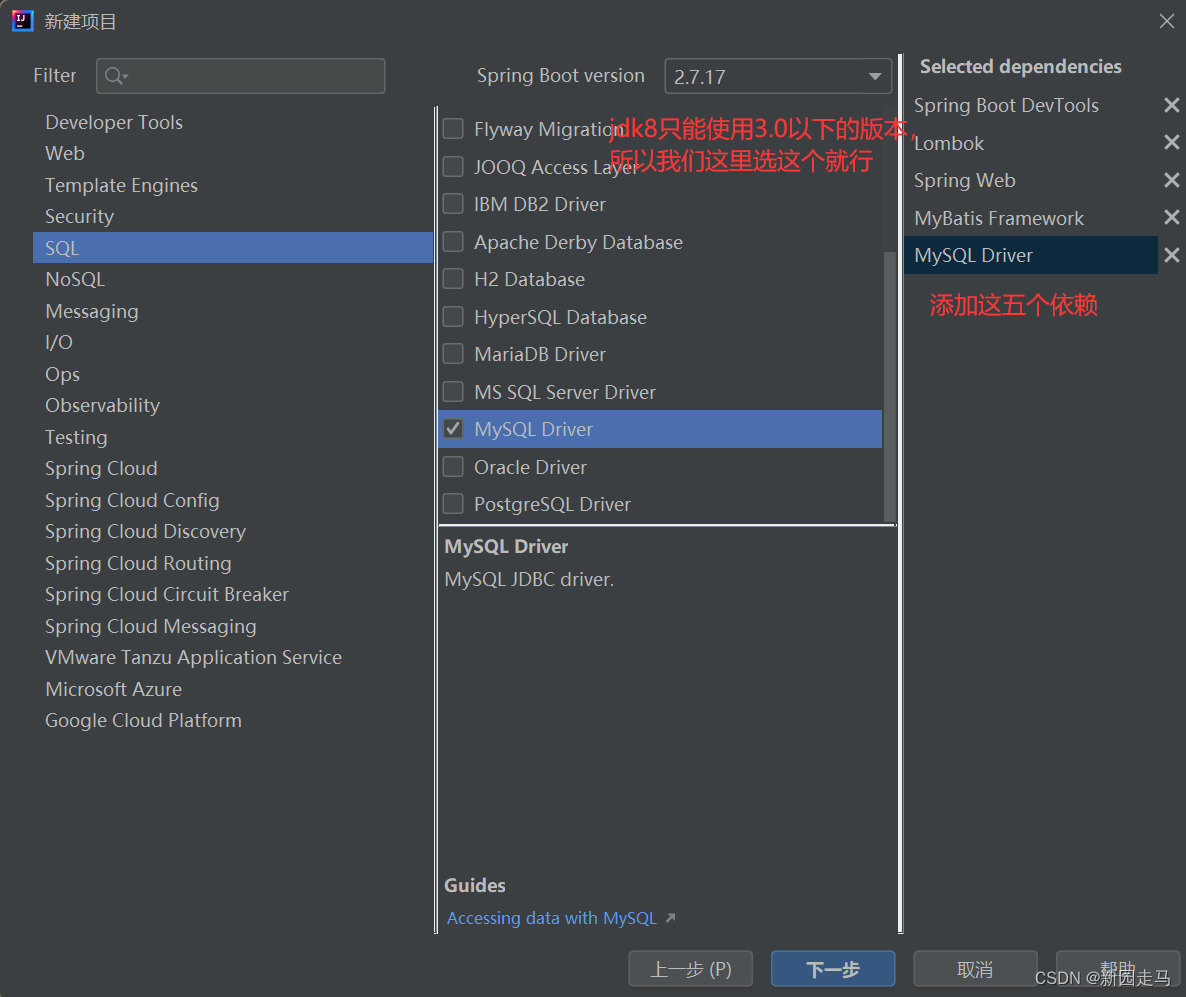Enable the H2 Database checkbox

(453, 279)
